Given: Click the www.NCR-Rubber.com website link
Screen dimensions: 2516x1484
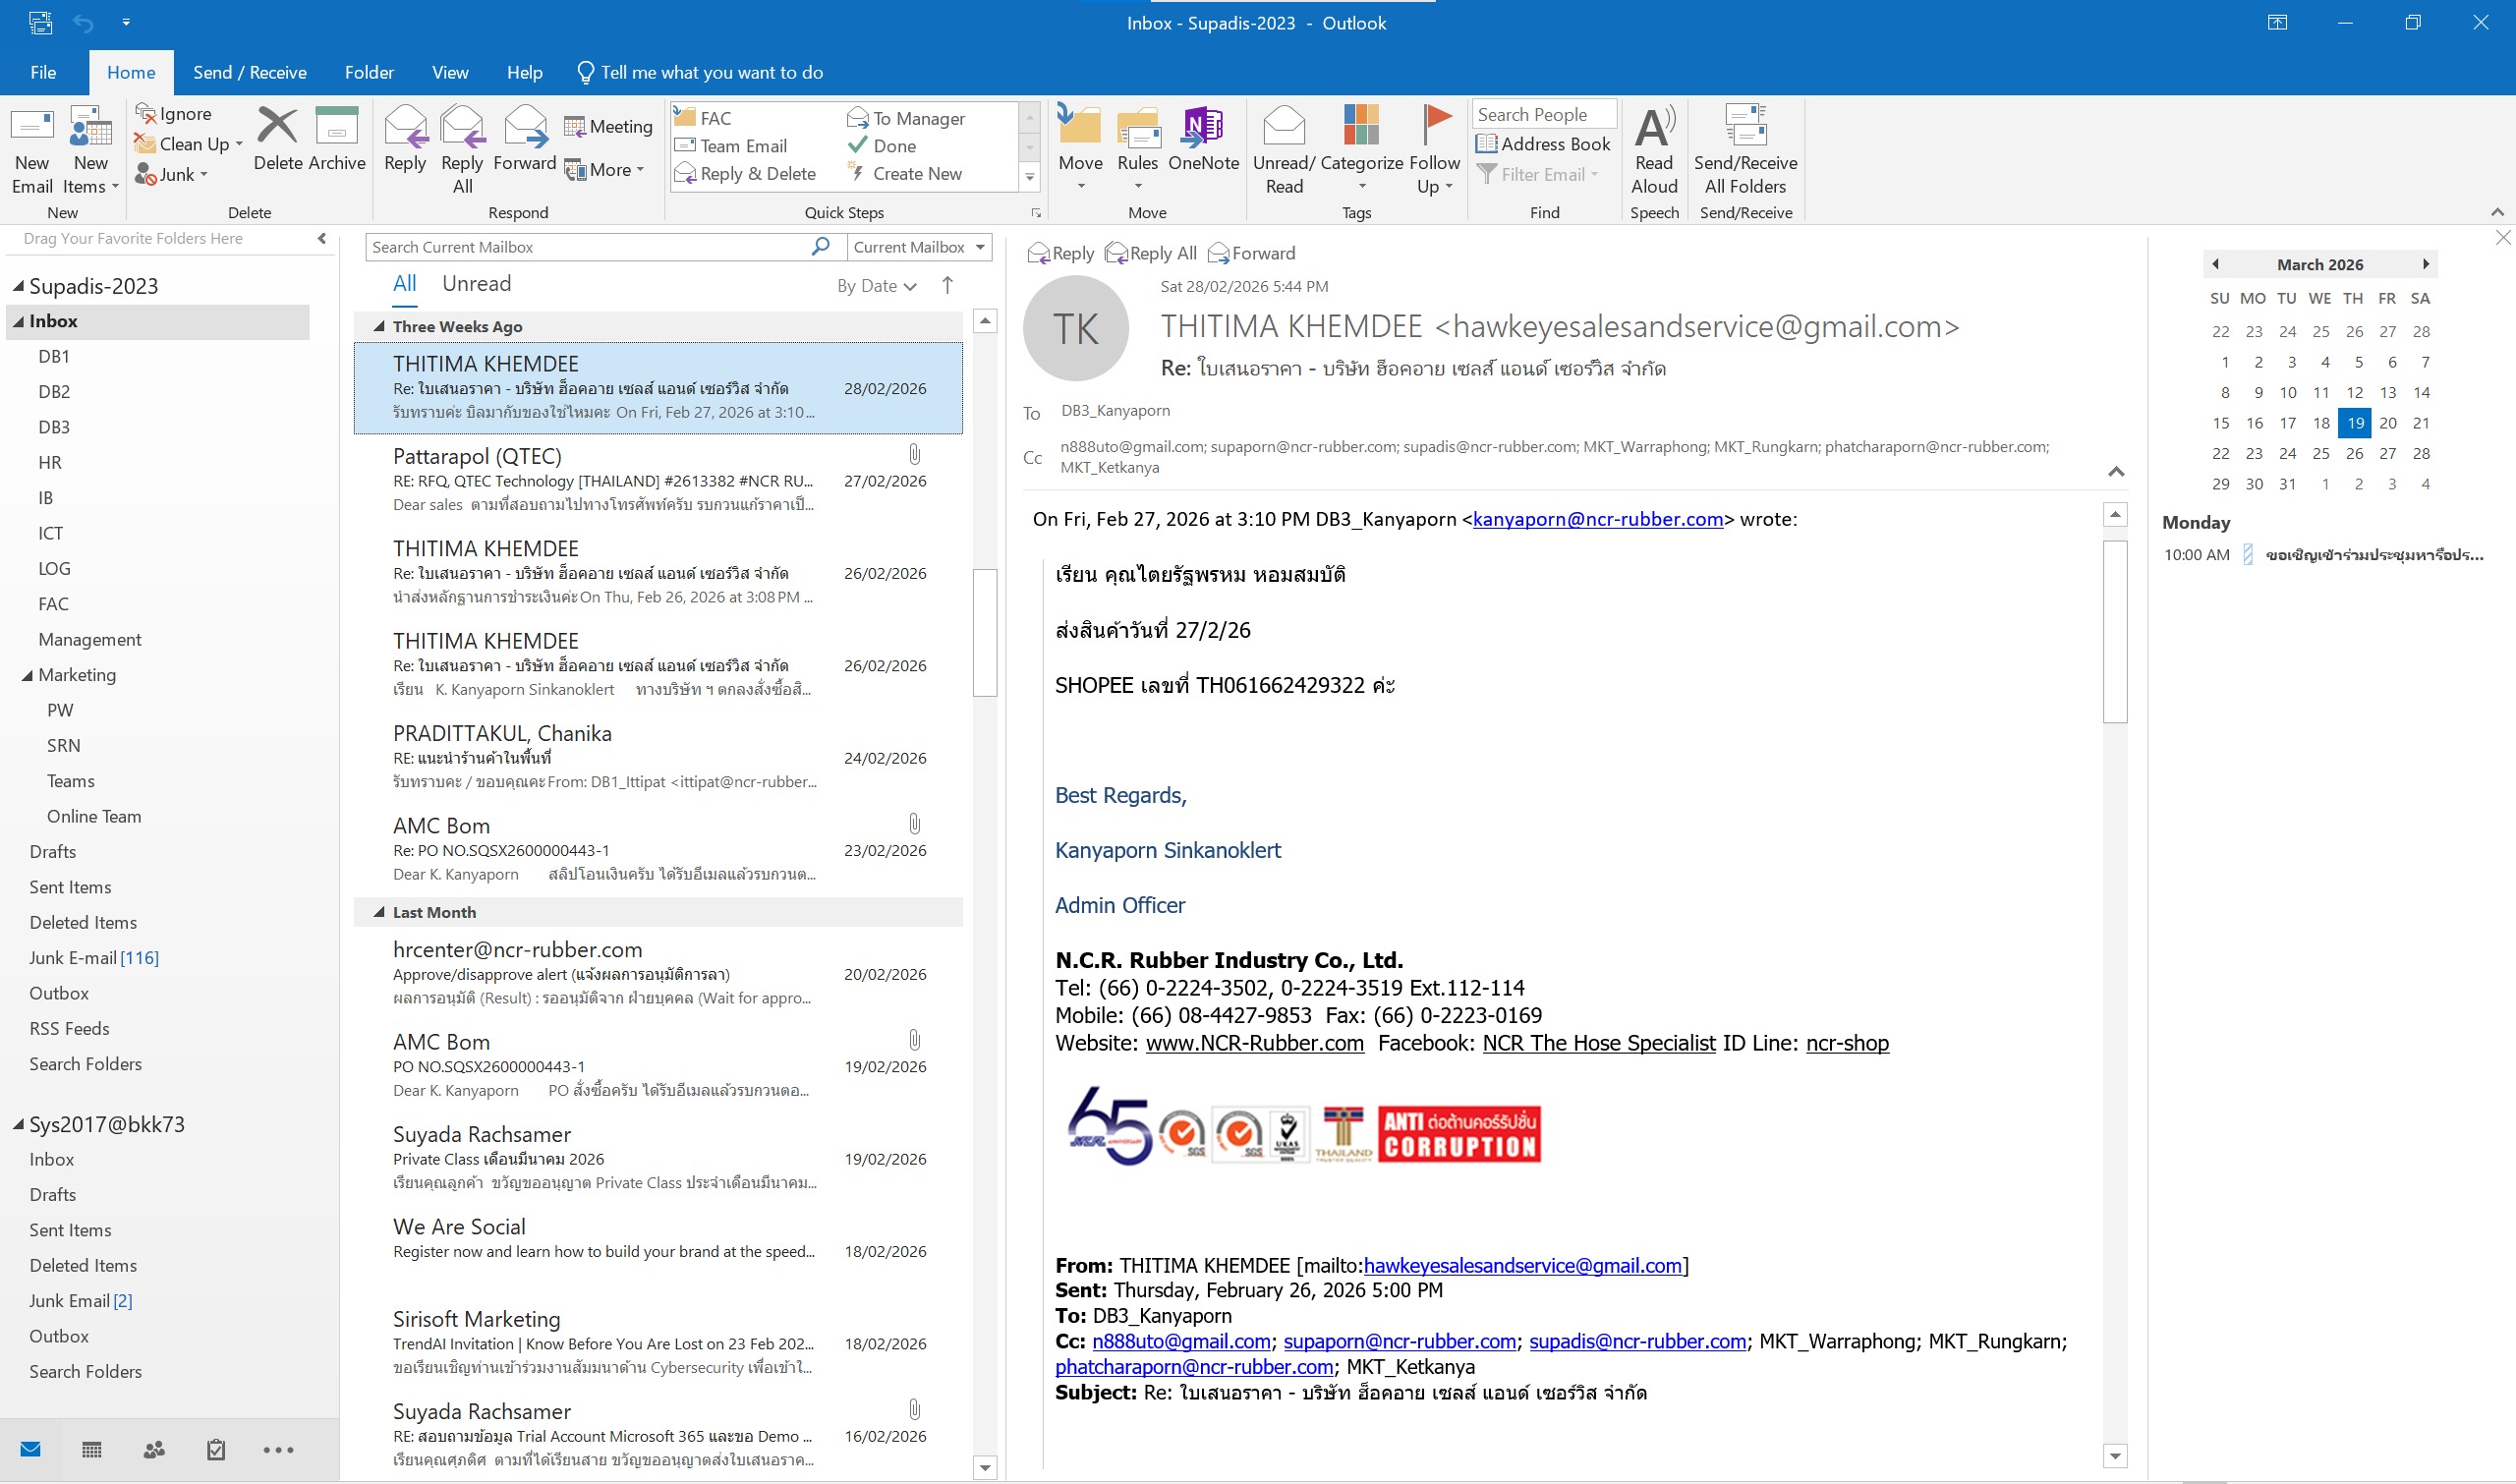Looking at the screenshot, I should pyautogui.click(x=1254, y=1043).
